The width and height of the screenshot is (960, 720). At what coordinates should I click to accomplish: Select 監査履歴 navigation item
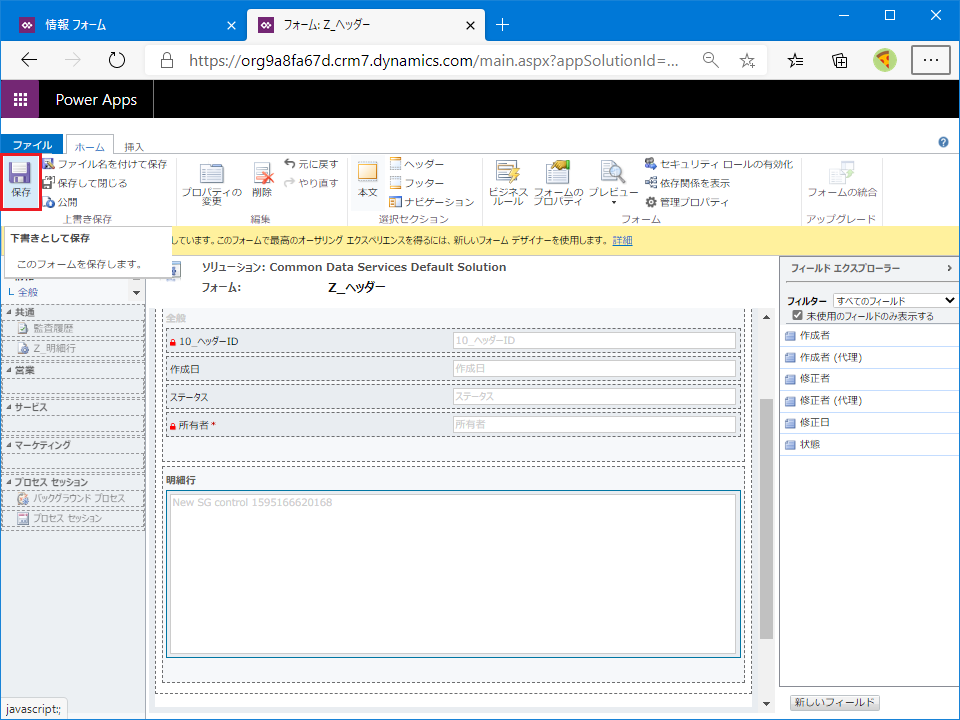[x=73, y=328]
